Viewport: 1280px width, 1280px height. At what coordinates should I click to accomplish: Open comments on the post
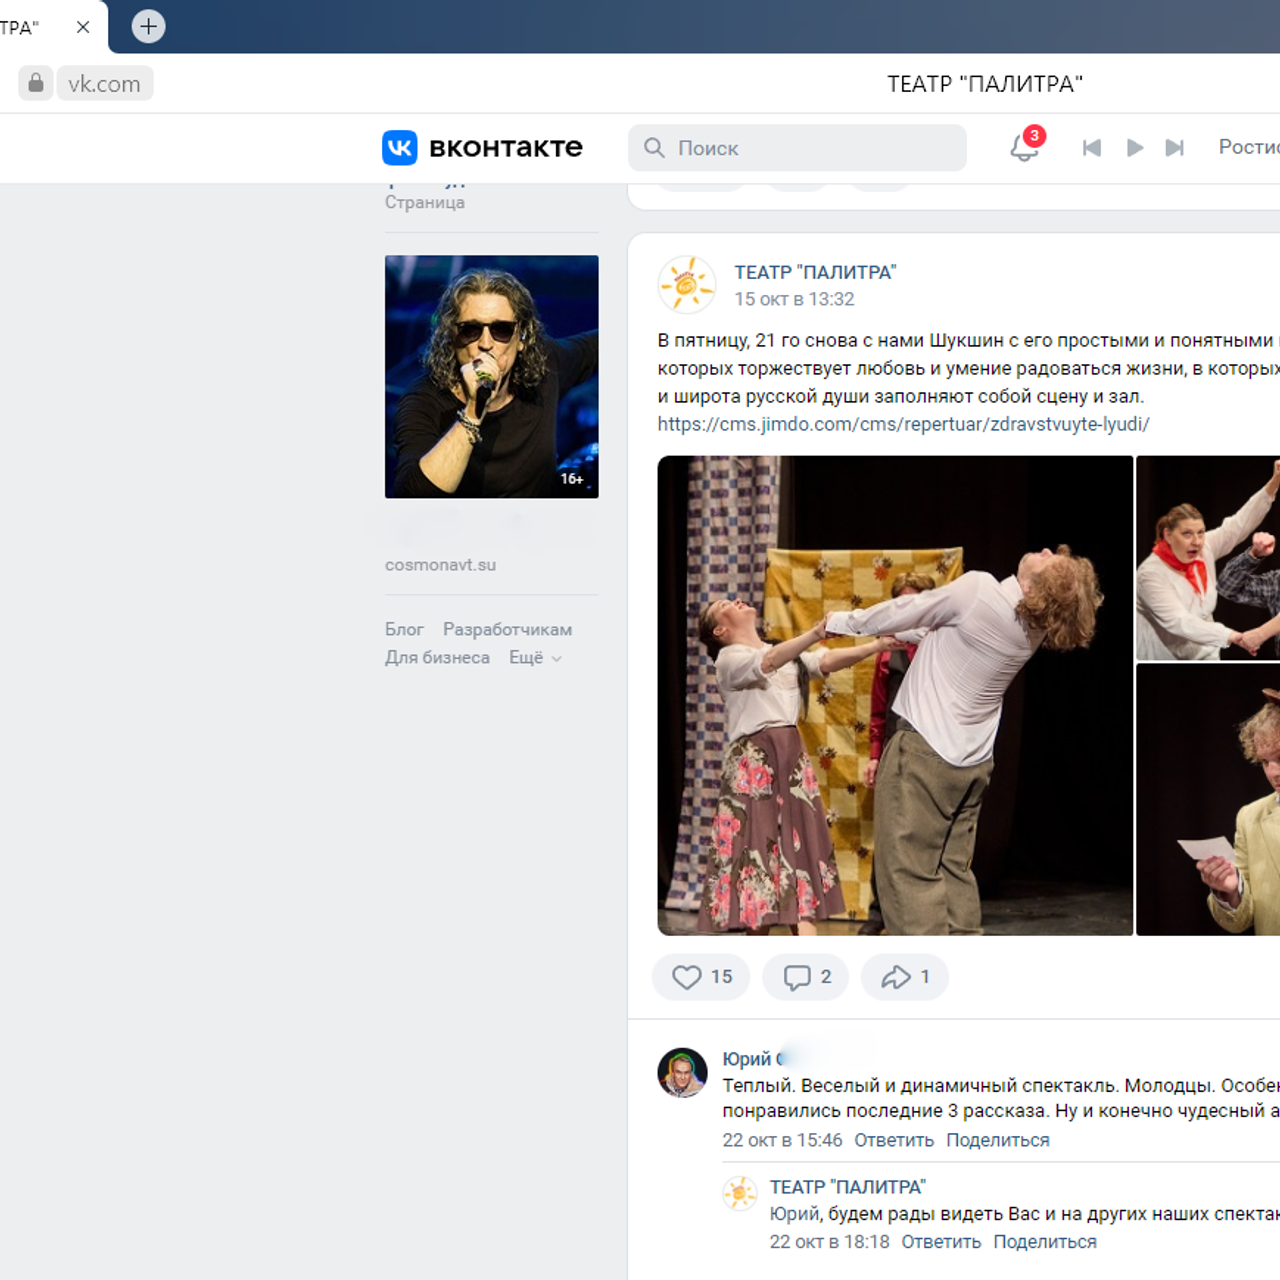(x=806, y=977)
